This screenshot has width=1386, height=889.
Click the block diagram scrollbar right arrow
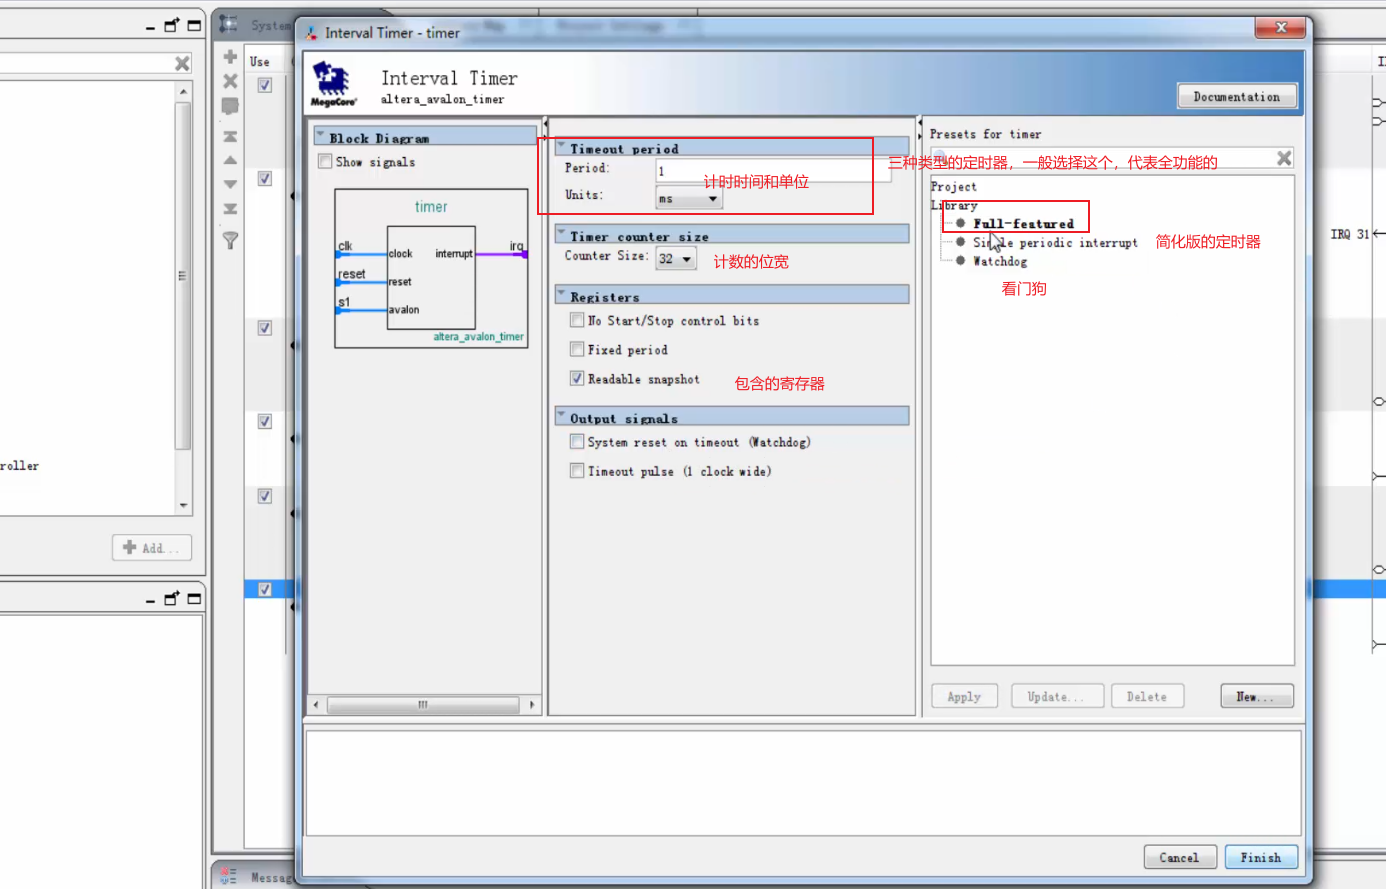[532, 705]
